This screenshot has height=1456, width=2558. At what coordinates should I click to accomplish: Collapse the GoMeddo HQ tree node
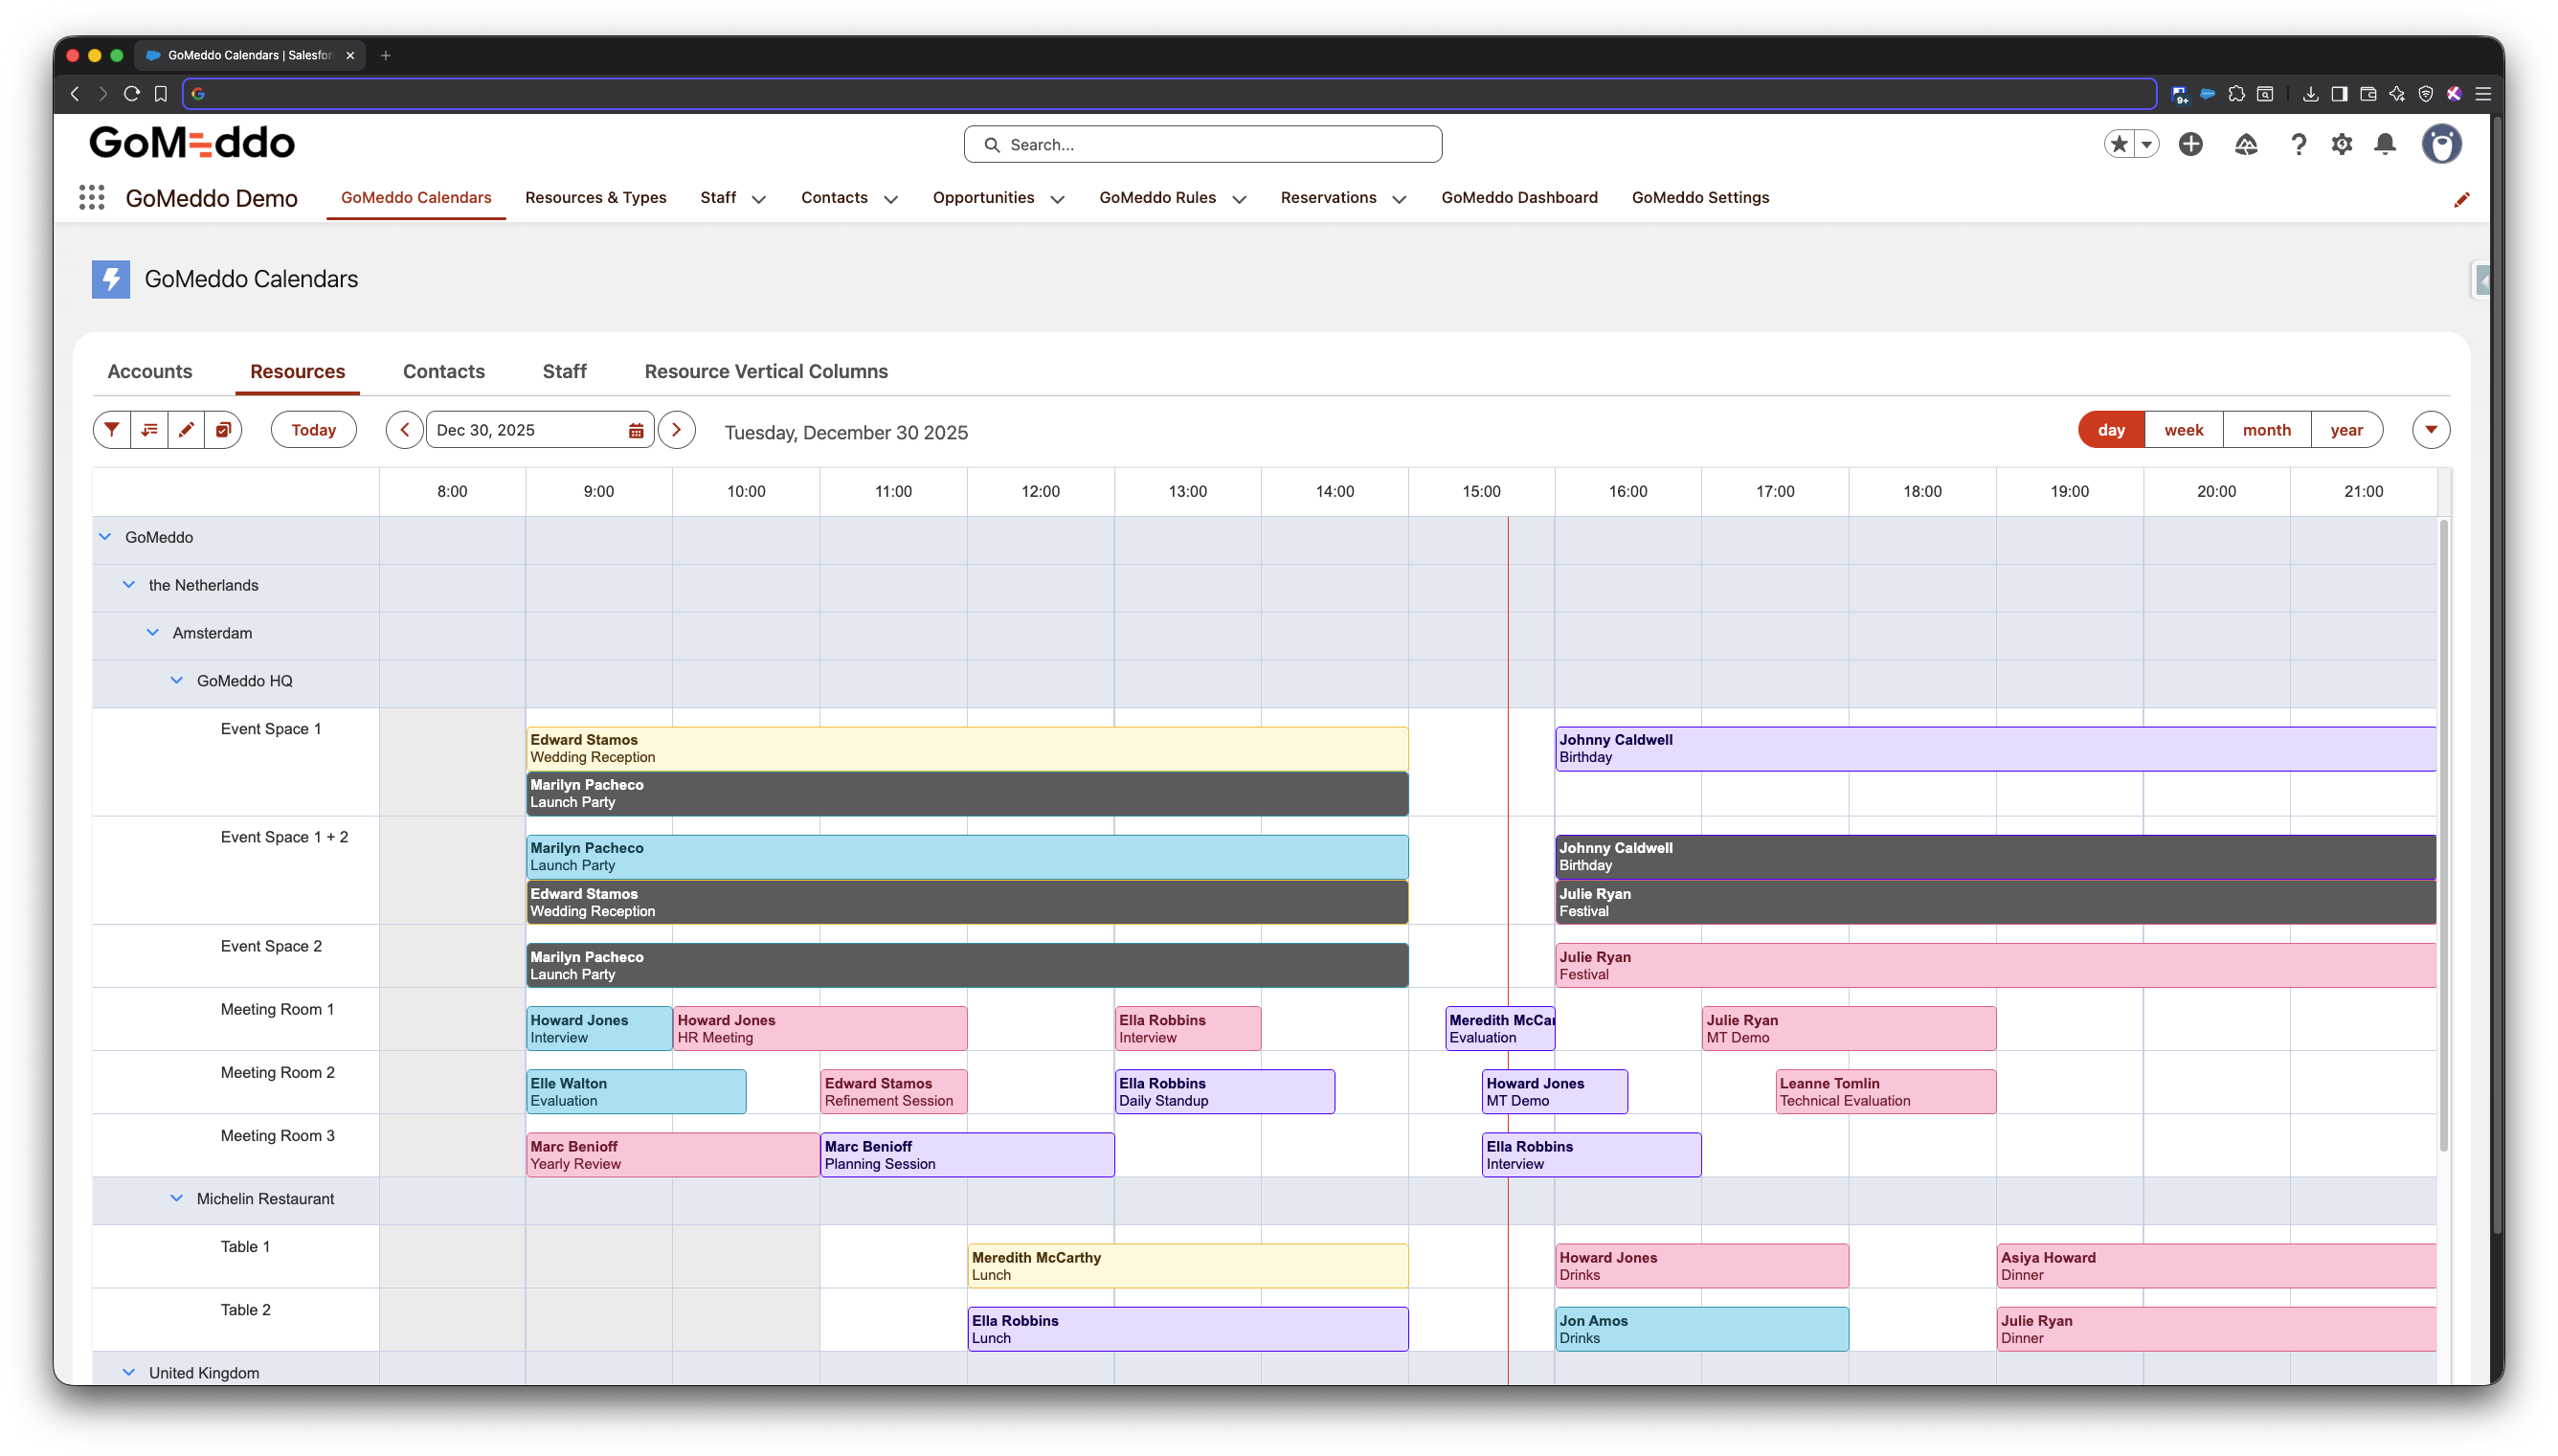[177, 681]
